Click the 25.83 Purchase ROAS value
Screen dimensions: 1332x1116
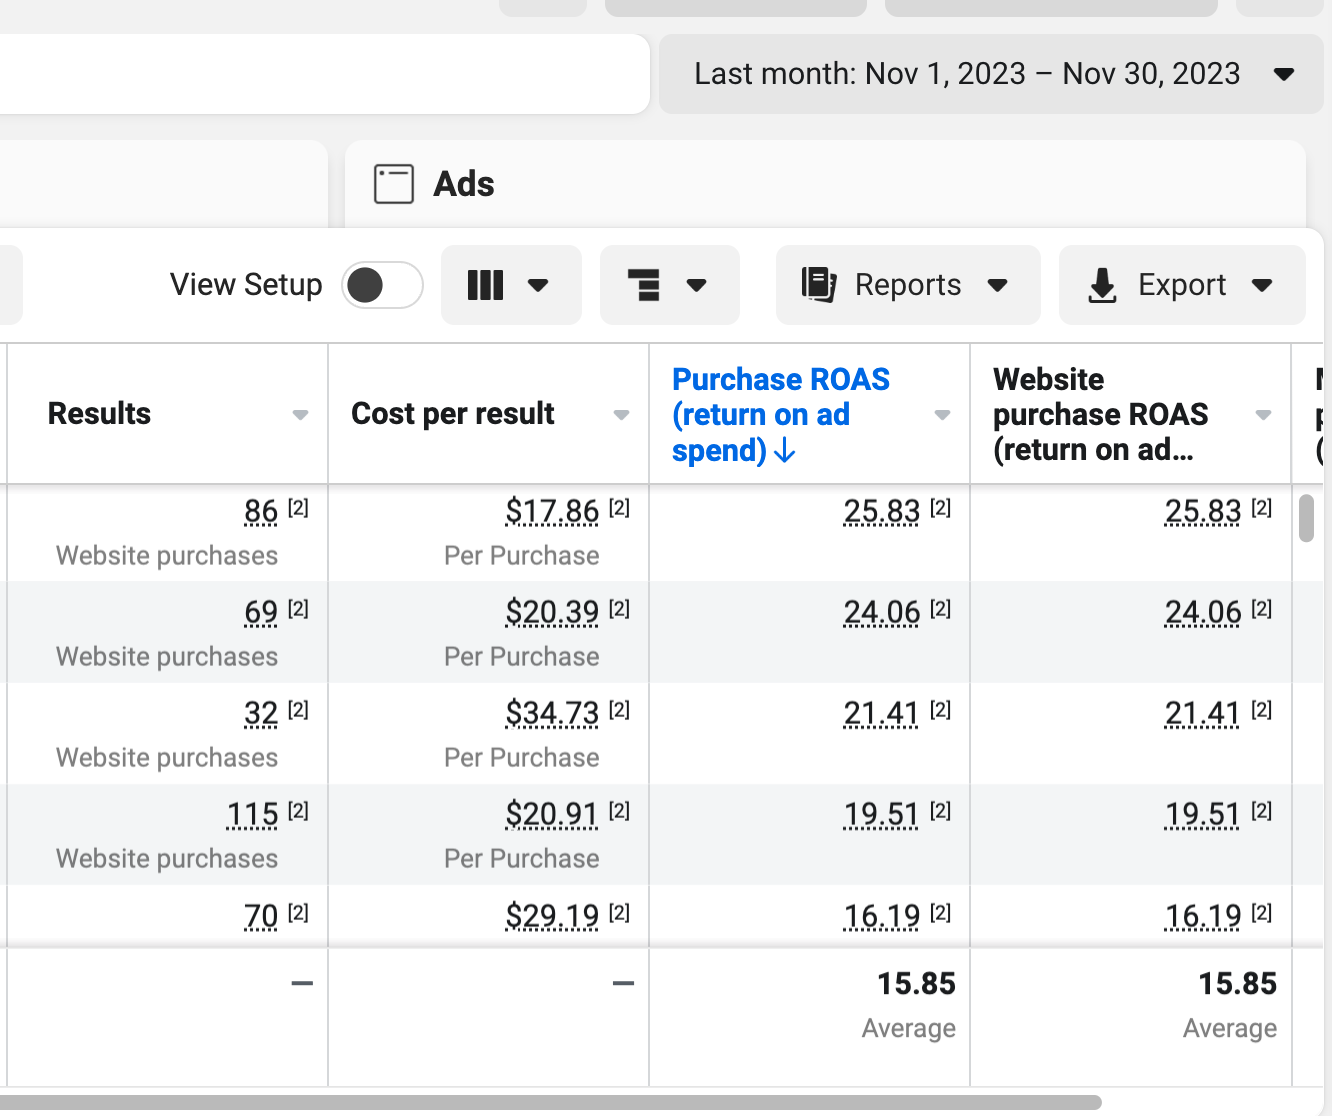(881, 512)
